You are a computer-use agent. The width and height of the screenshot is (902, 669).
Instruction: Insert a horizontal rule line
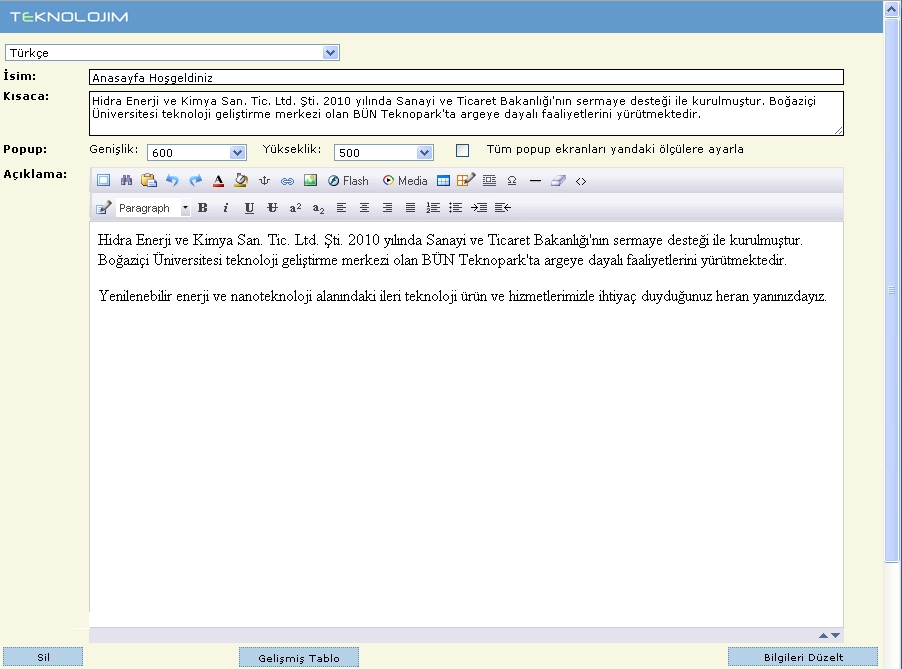tap(535, 181)
